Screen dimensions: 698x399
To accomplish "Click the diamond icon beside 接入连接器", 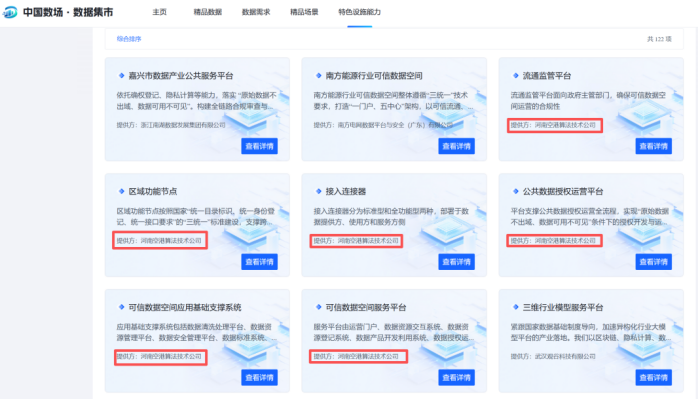I will pyautogui.click(x=318, y=191).
